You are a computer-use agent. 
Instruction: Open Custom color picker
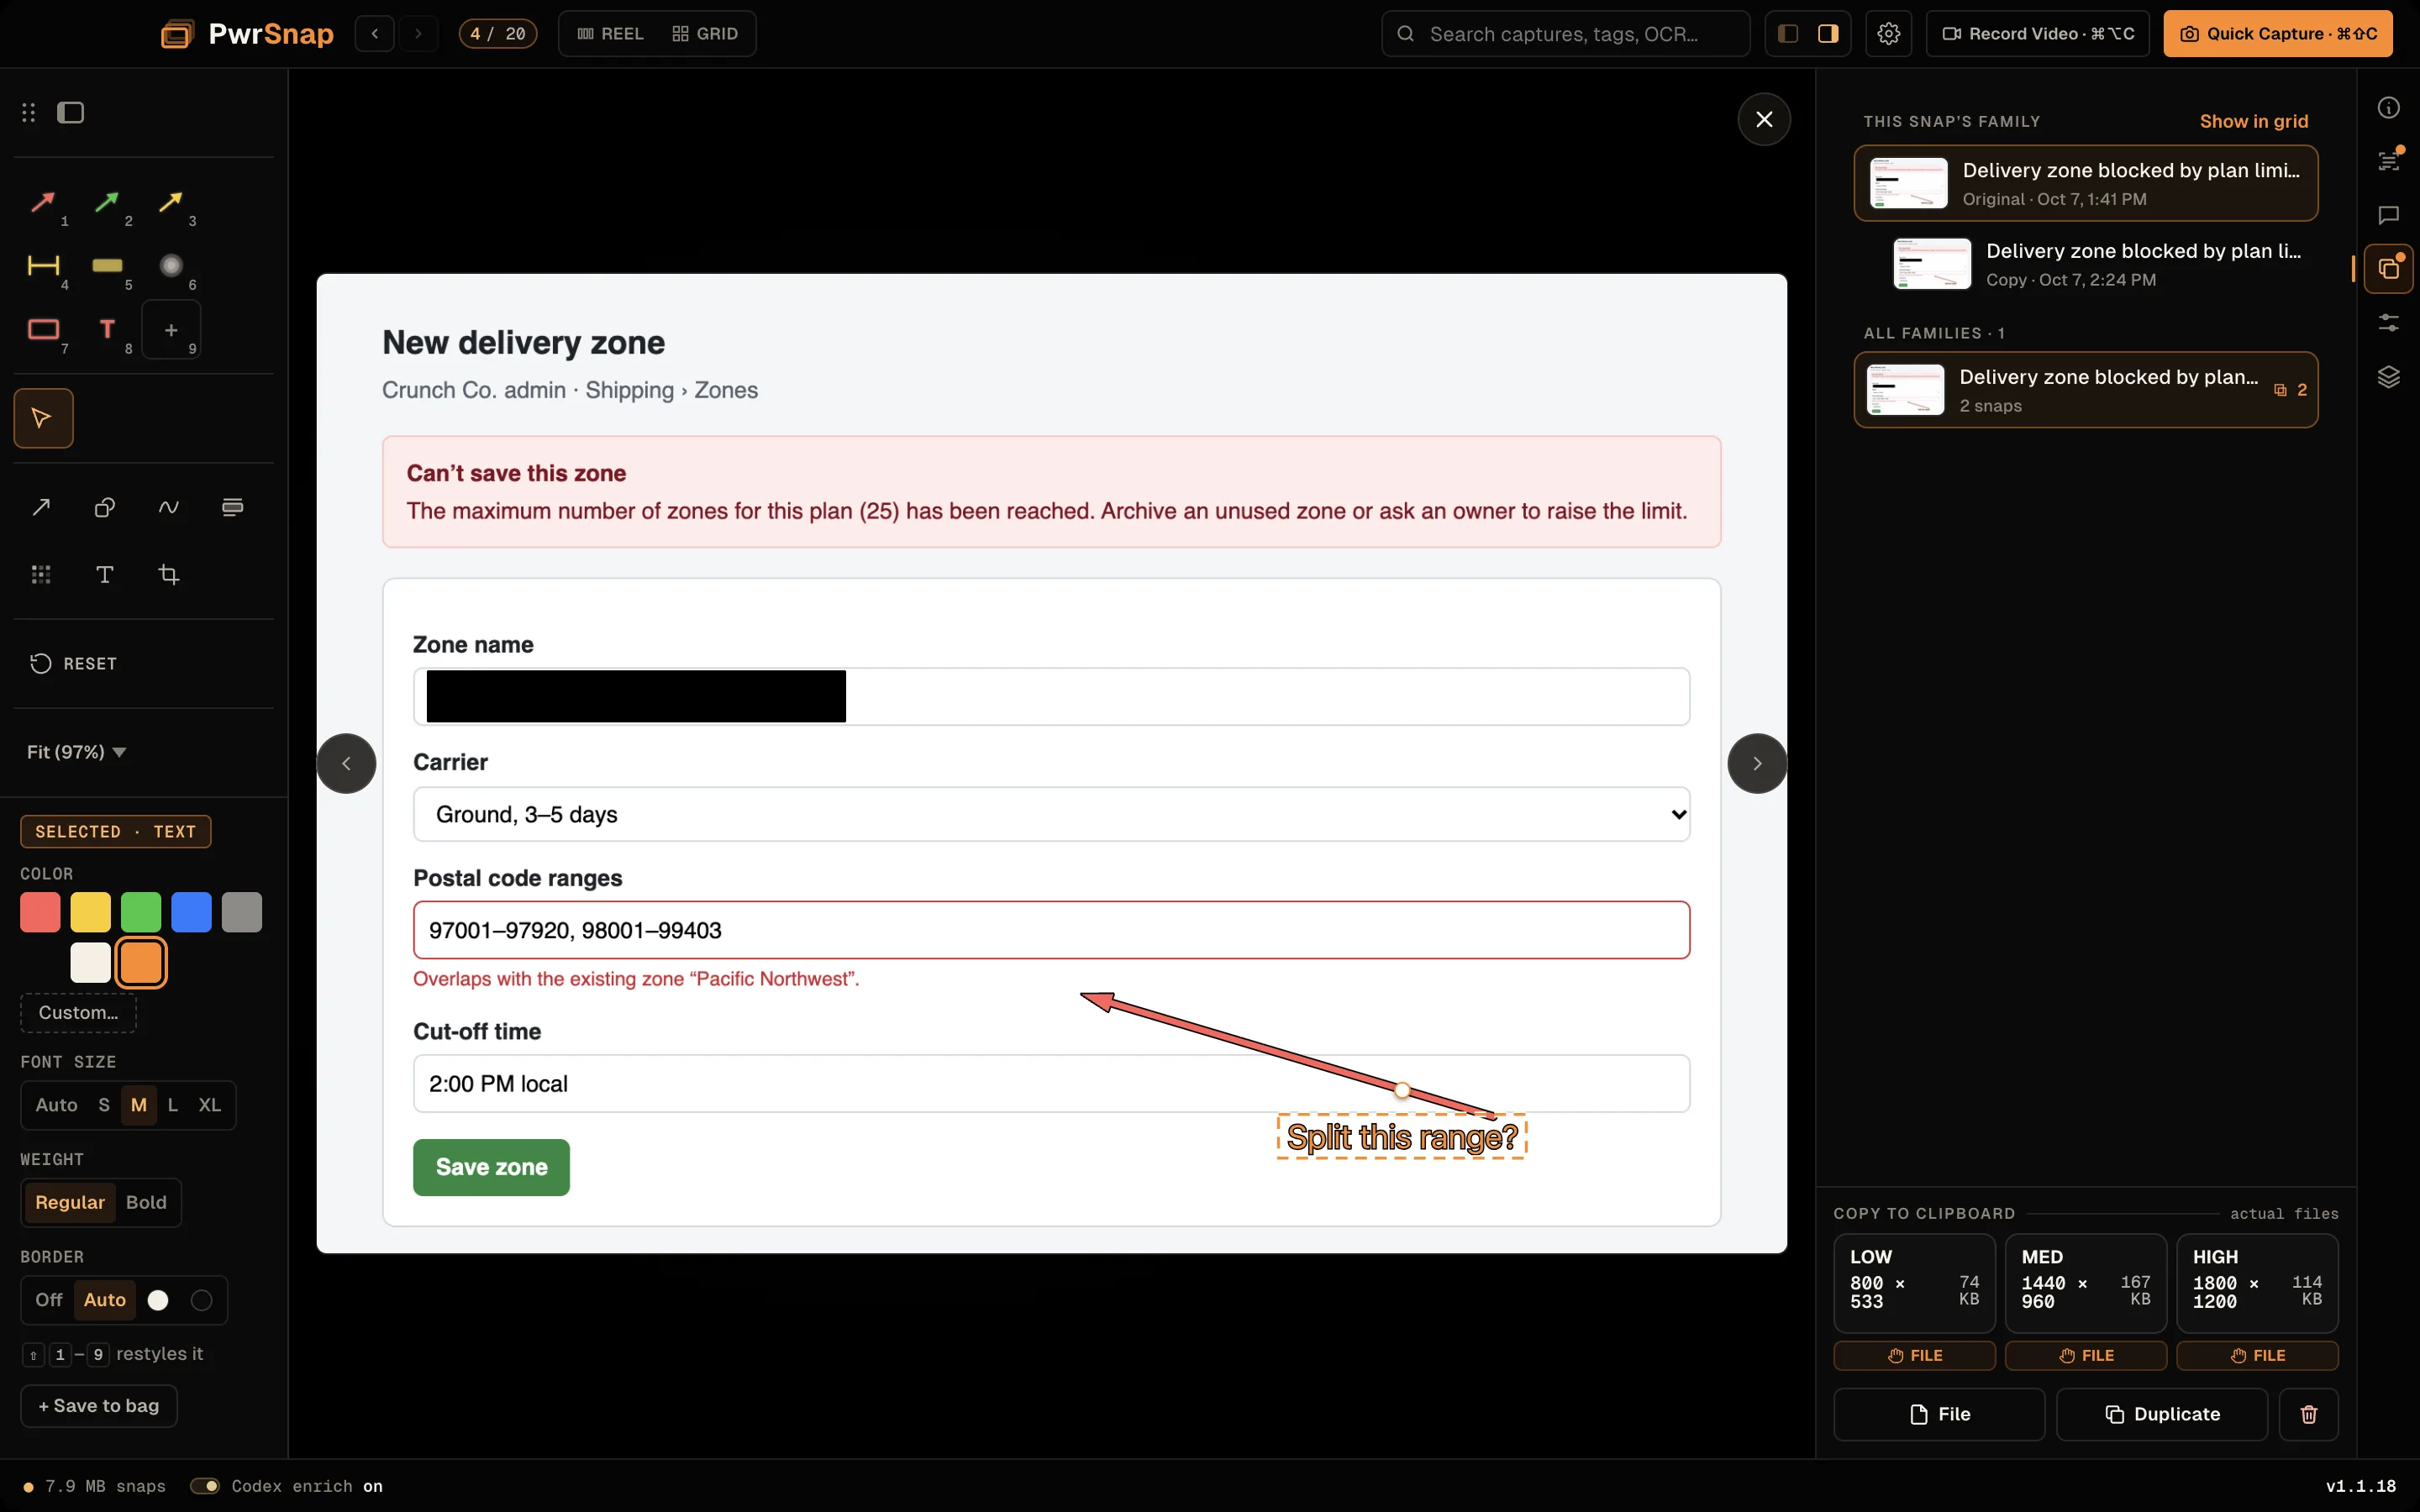(78, 1013)
